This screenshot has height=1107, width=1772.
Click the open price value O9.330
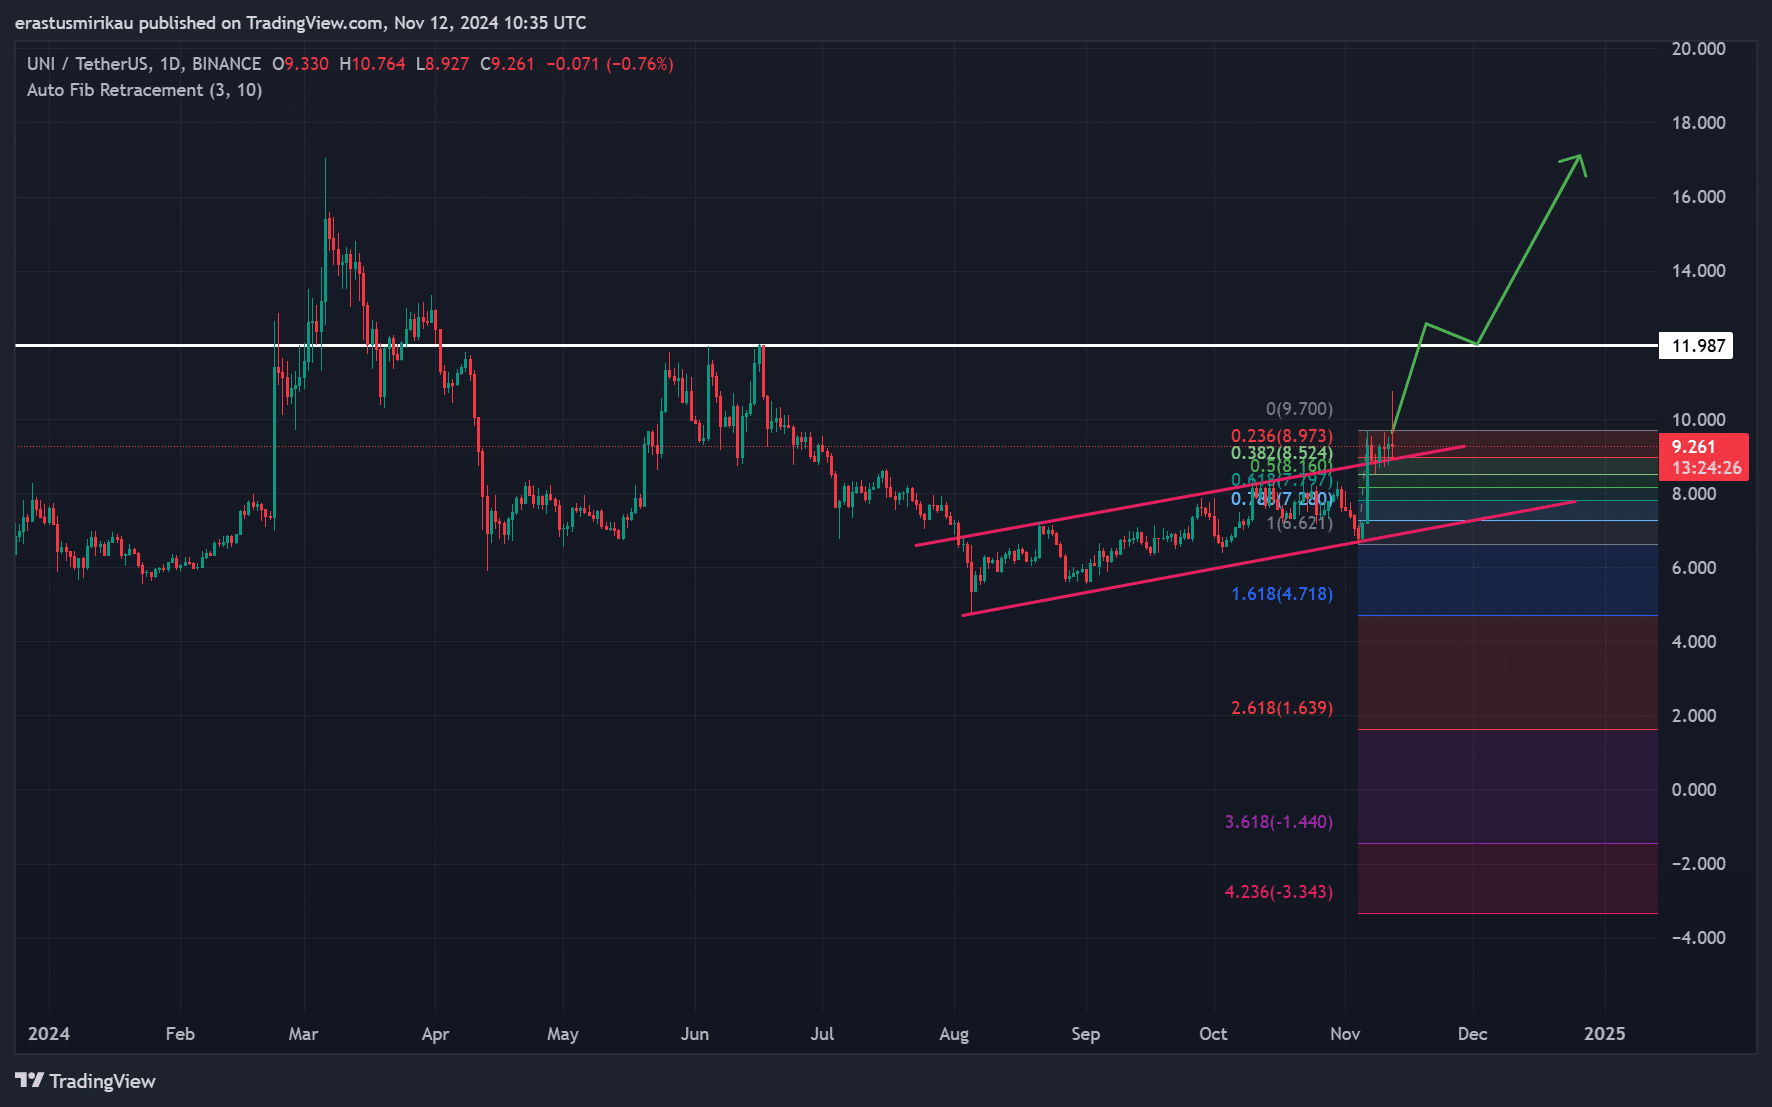click(300, 64)
